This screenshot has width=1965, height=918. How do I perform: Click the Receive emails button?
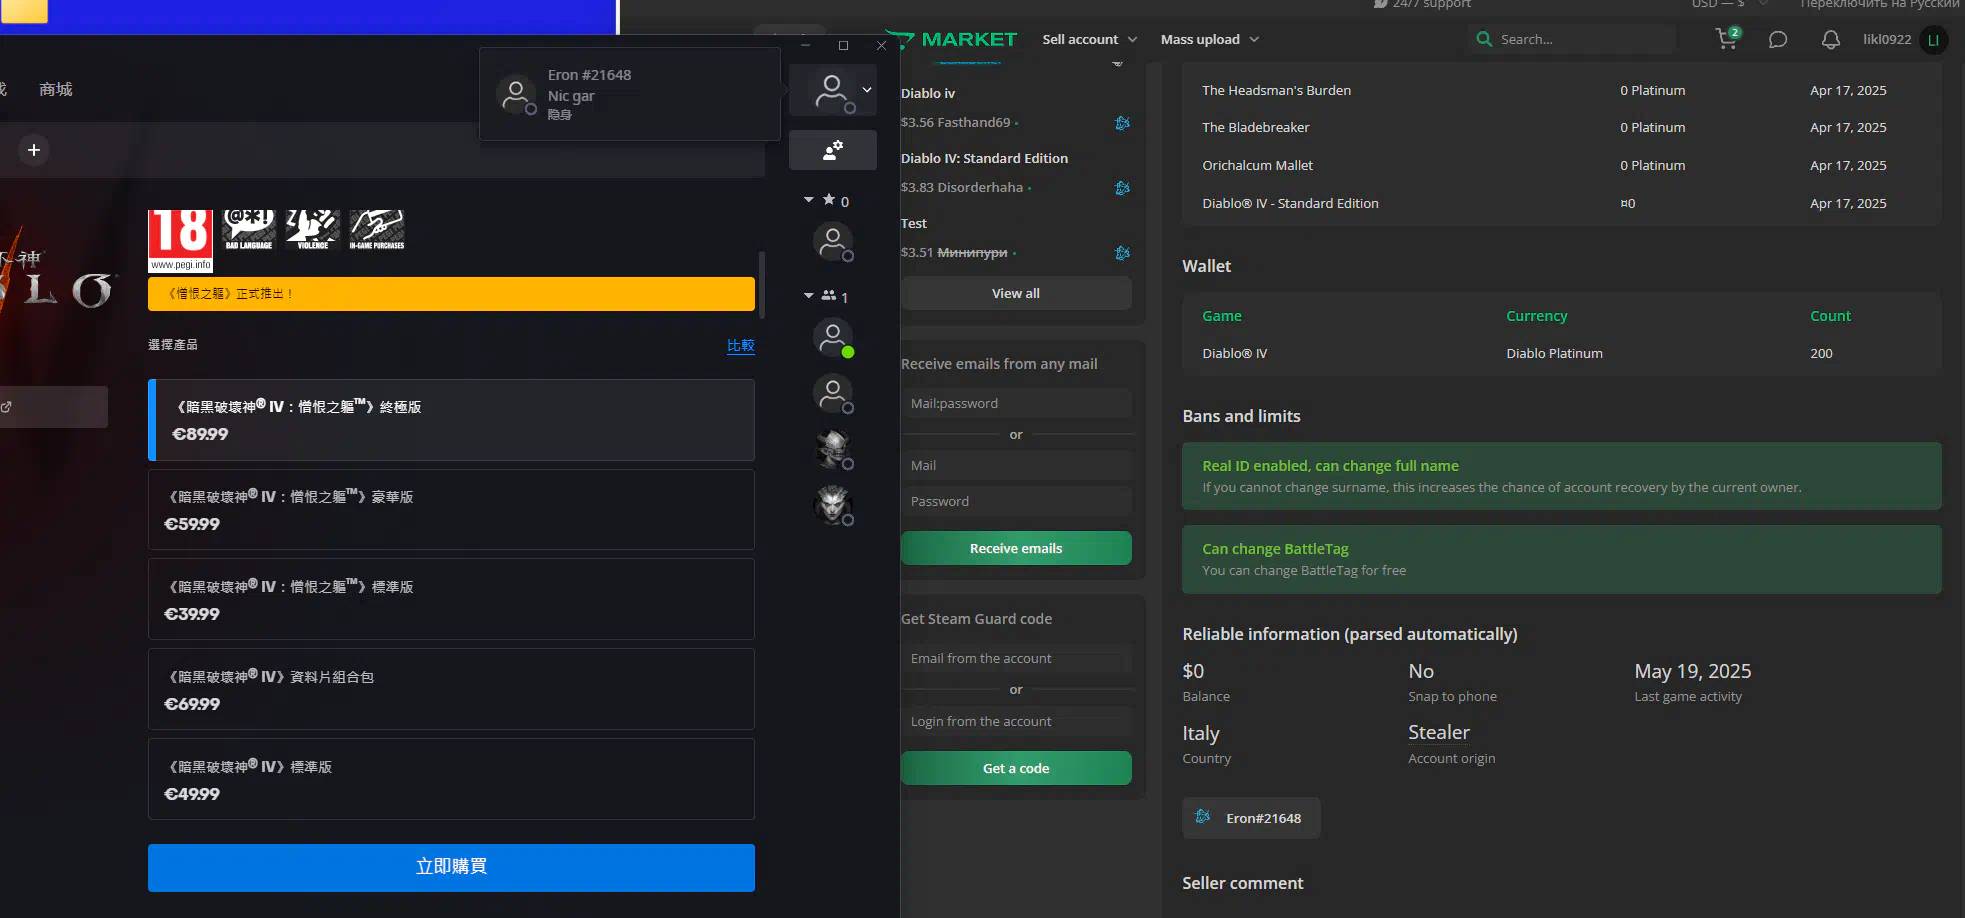pos(1016,548)
